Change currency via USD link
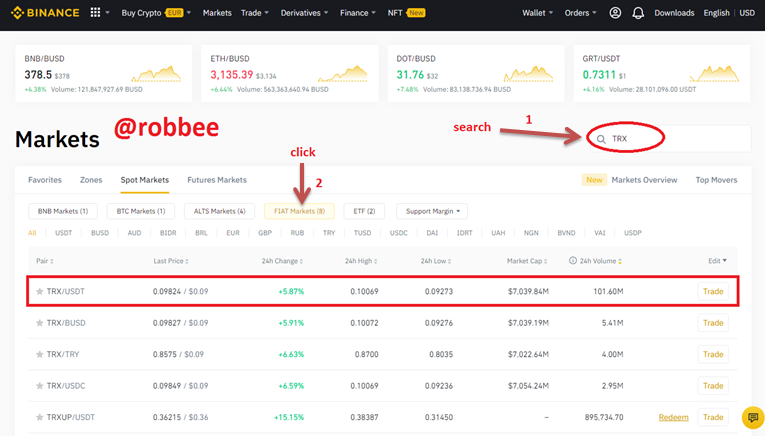 [x=747, y=13]
